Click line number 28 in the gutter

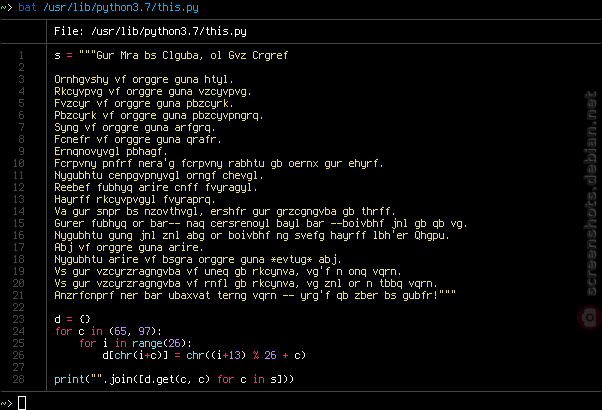(x=18, y=379)
